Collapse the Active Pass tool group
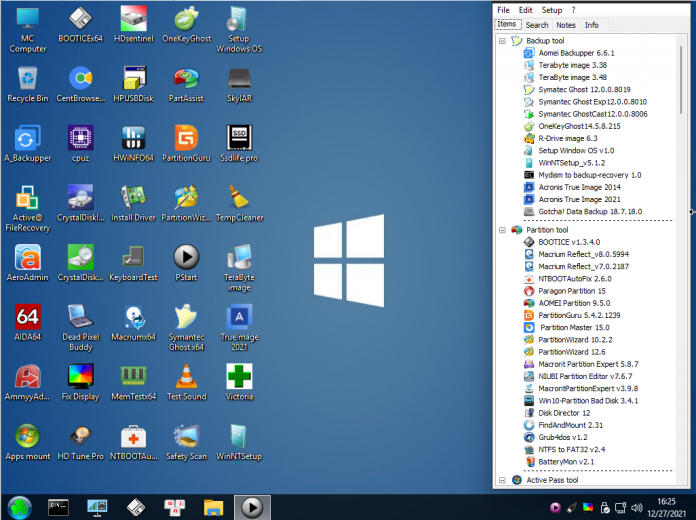This screenshot has width=696, height=520. pyautogui.click(x=502, y=480)
